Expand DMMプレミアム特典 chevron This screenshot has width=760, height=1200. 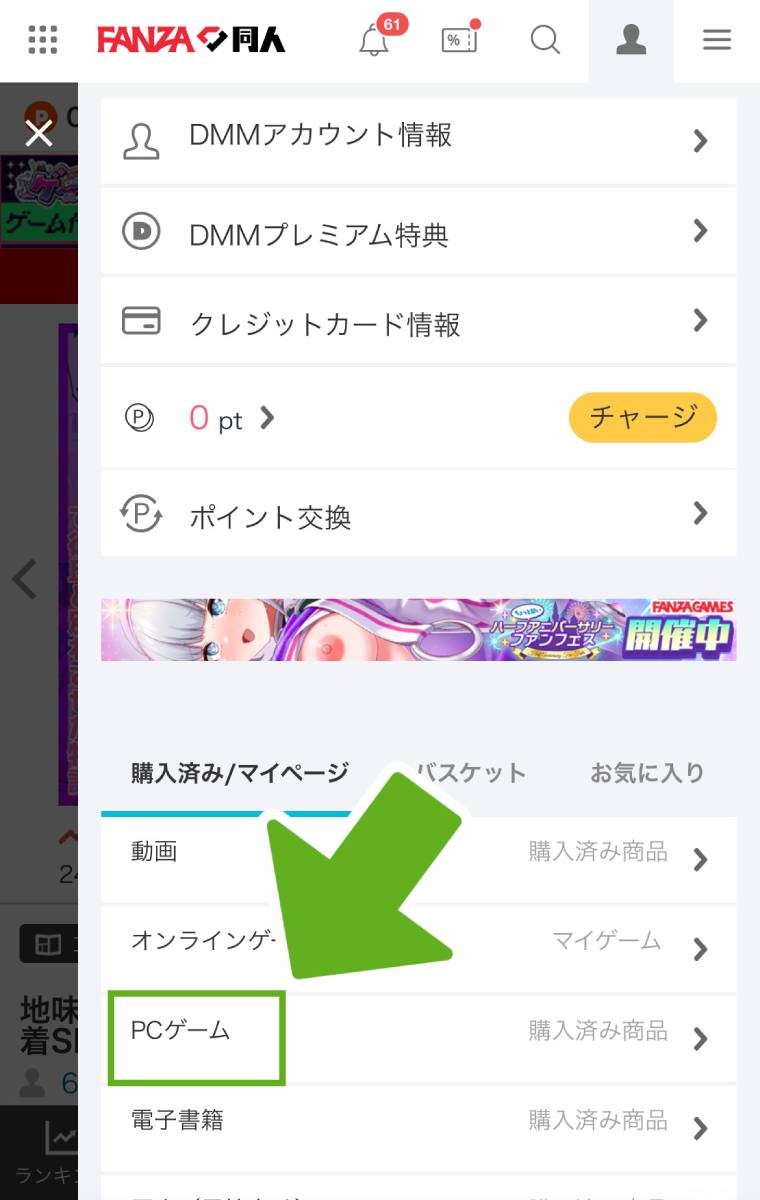[700, 232]
